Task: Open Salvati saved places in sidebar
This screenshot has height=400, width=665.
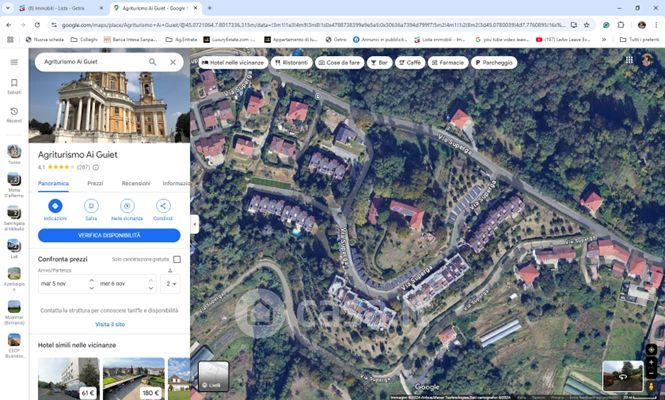Action: click(x=14, y=88)
